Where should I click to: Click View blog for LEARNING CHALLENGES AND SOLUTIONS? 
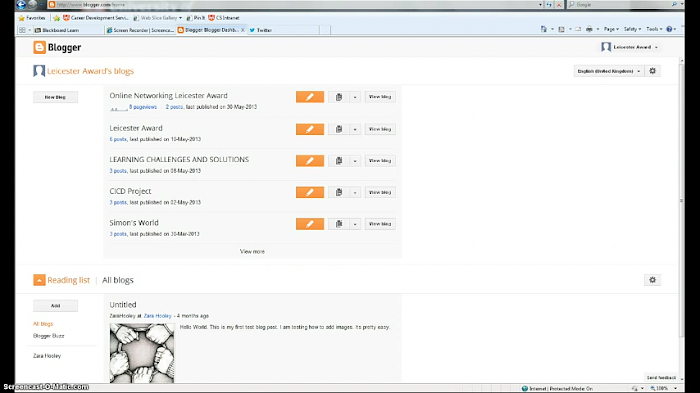(x=380, y=161)
